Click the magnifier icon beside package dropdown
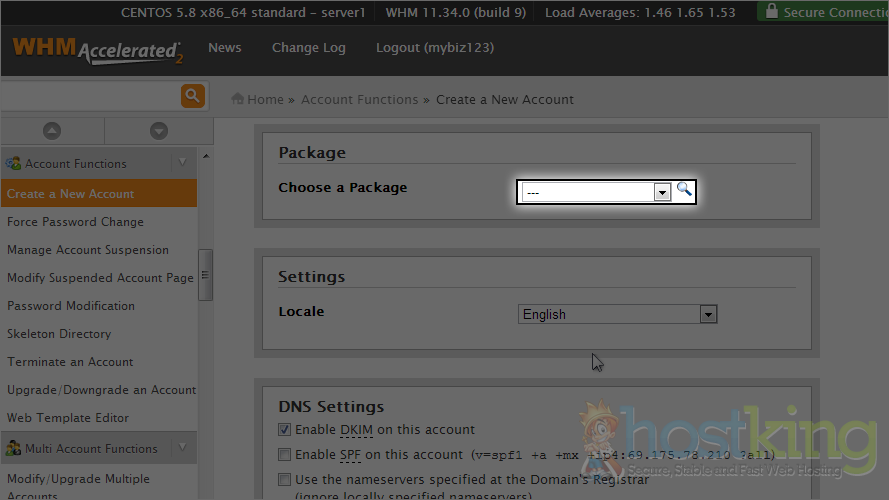The image size is (889, 500). tap(684, 190)
